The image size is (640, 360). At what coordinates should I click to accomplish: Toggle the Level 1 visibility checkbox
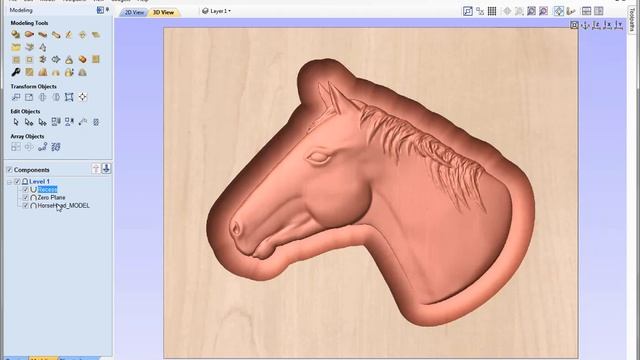click(x=17, y=181)
